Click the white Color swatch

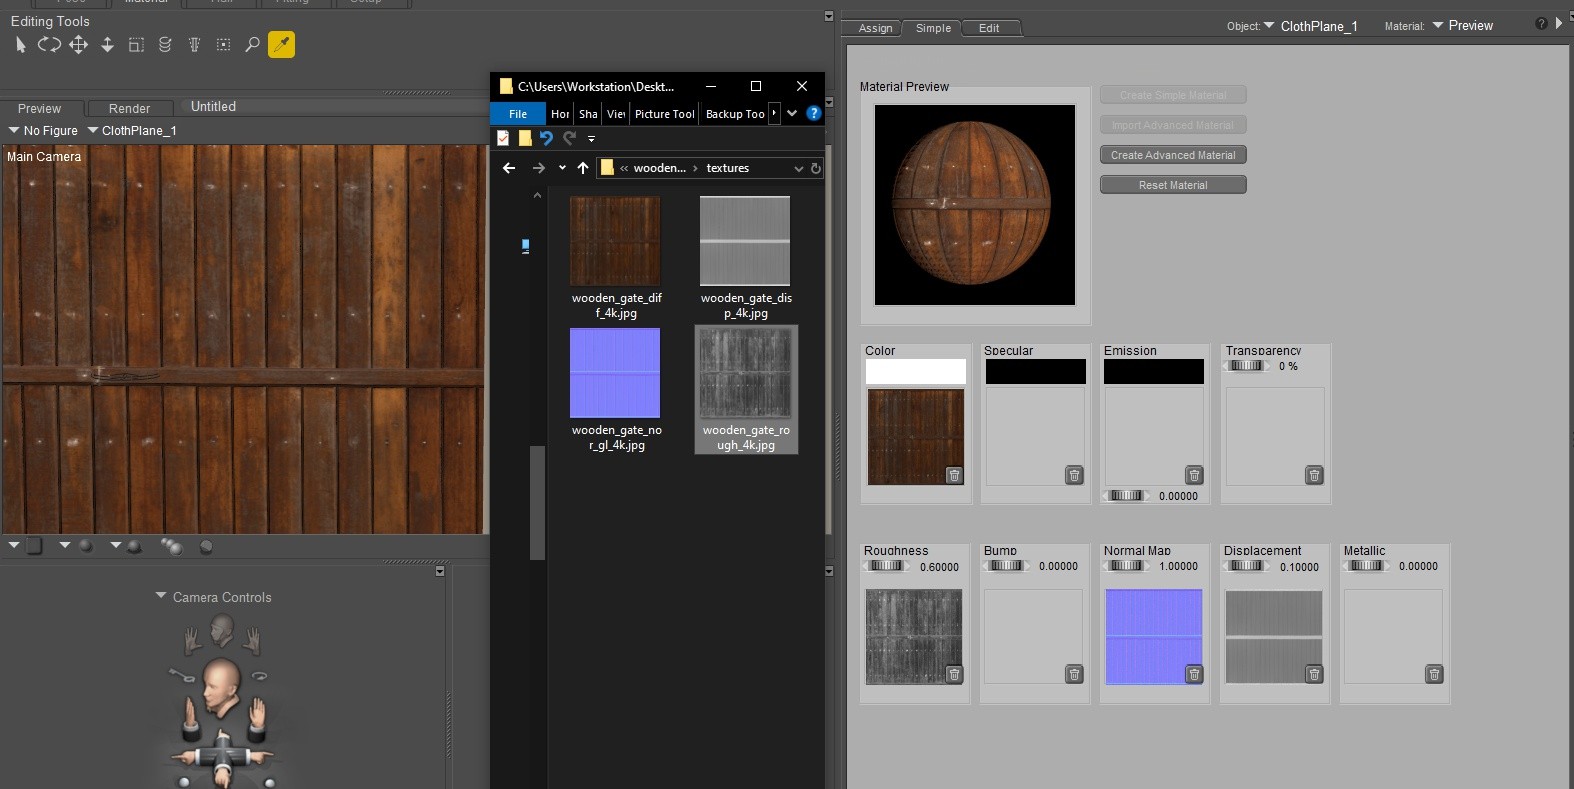point(915,372)
